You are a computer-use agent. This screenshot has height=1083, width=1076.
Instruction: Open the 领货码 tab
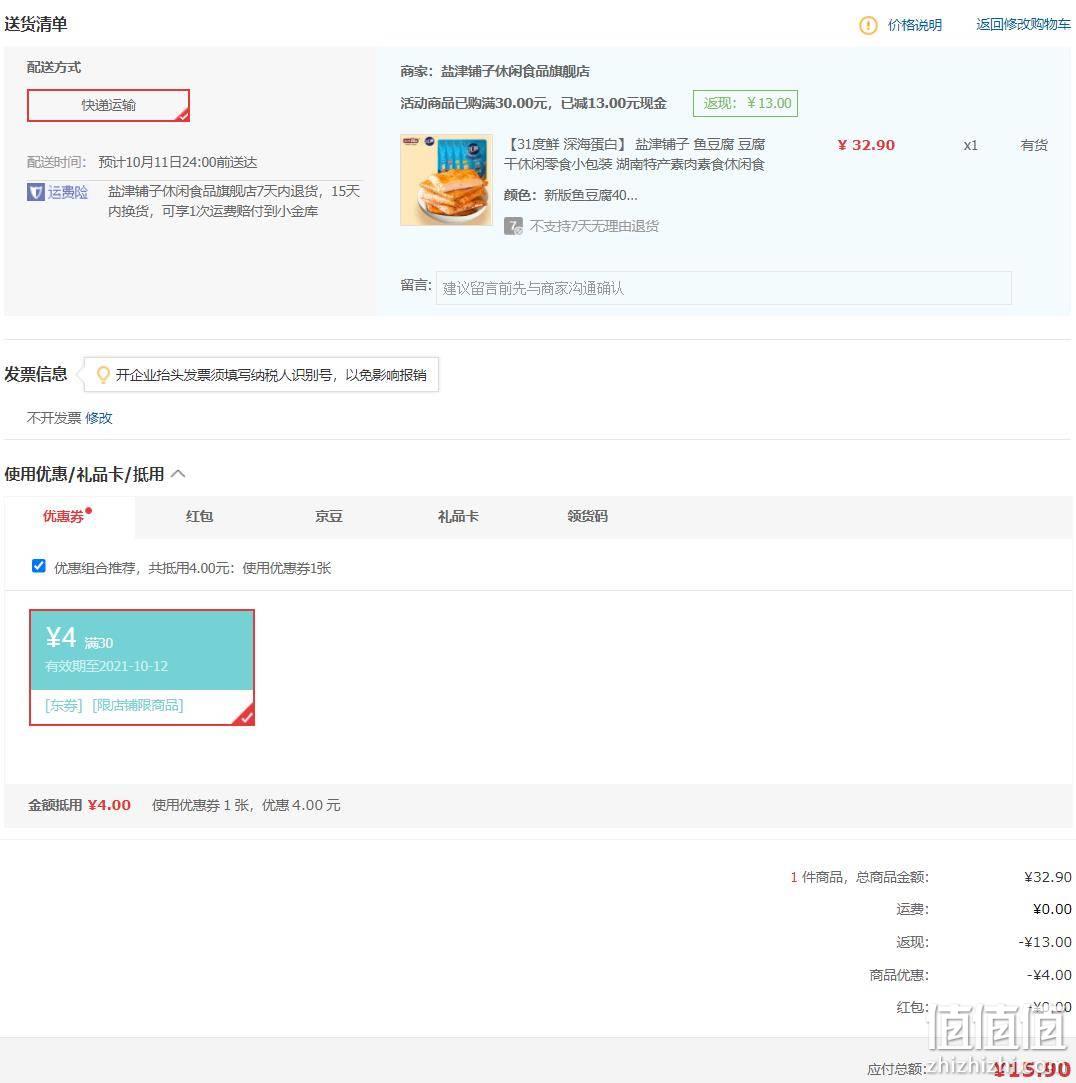point(588,516)
